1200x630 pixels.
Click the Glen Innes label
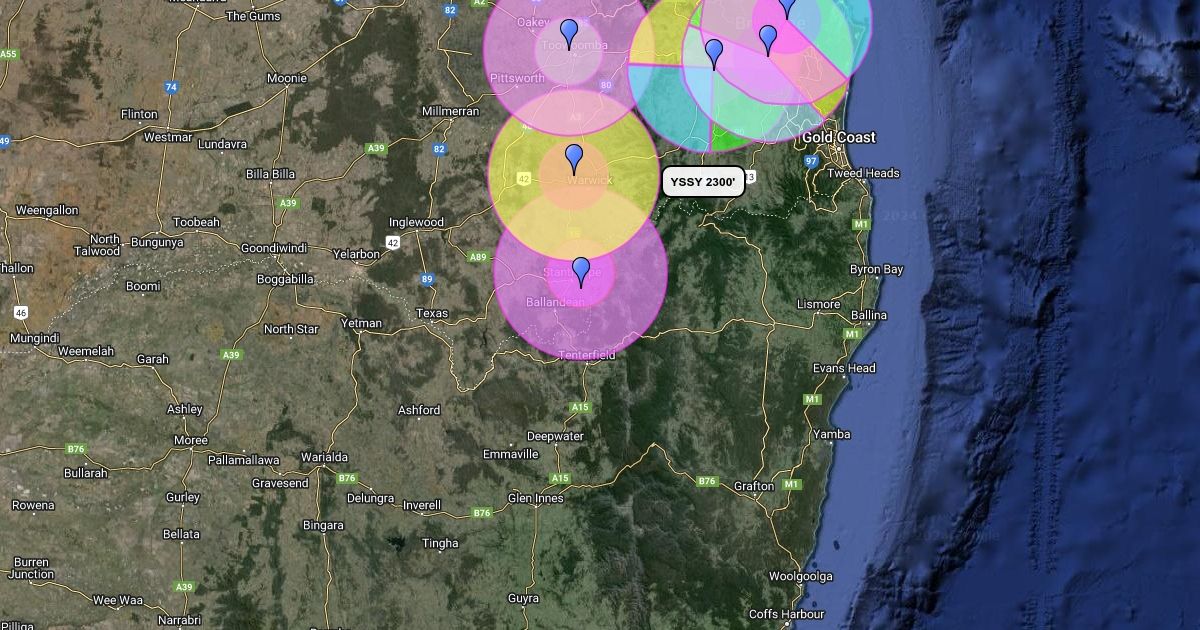pyautogui.click(x=536, y=498)
